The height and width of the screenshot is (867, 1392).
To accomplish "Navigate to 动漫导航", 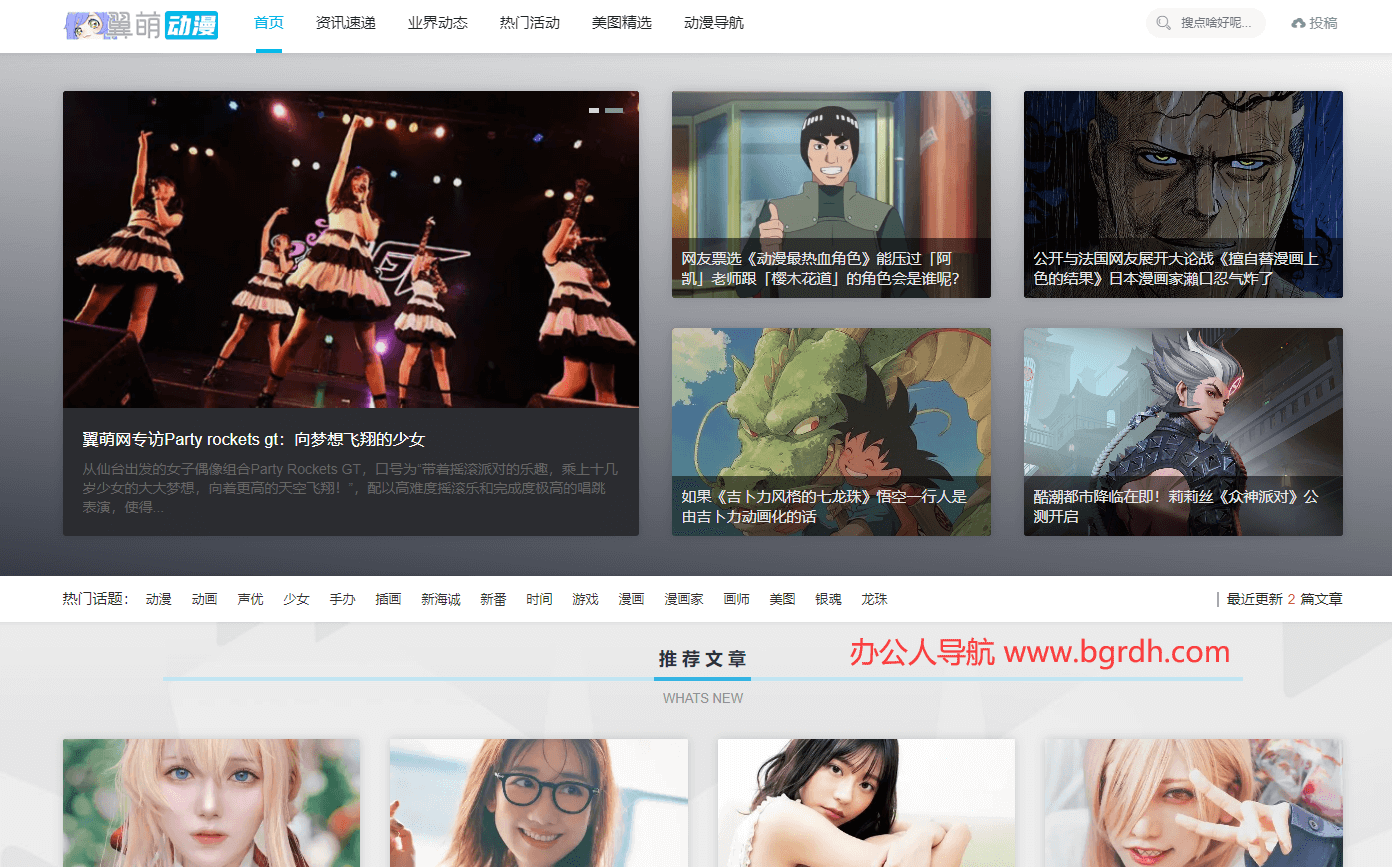I will (x=713, y=21).
